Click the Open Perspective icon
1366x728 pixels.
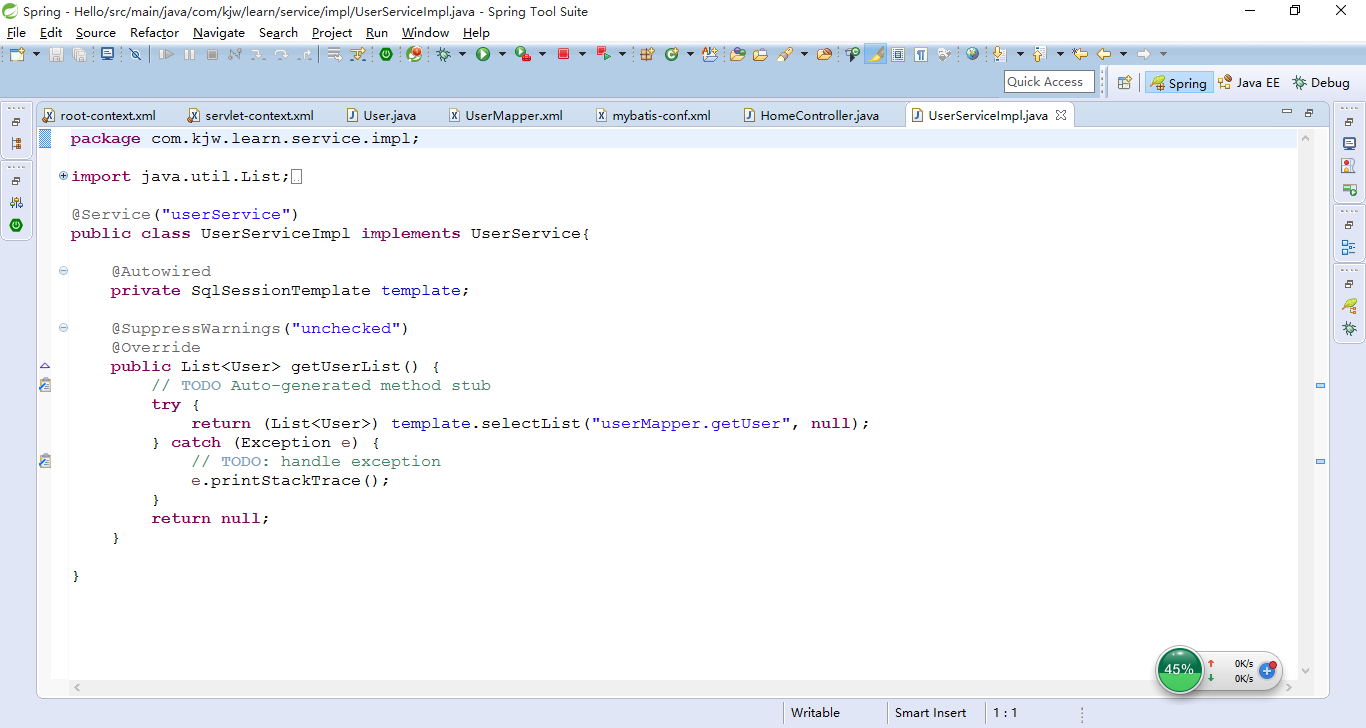[x=1125, y=83]
